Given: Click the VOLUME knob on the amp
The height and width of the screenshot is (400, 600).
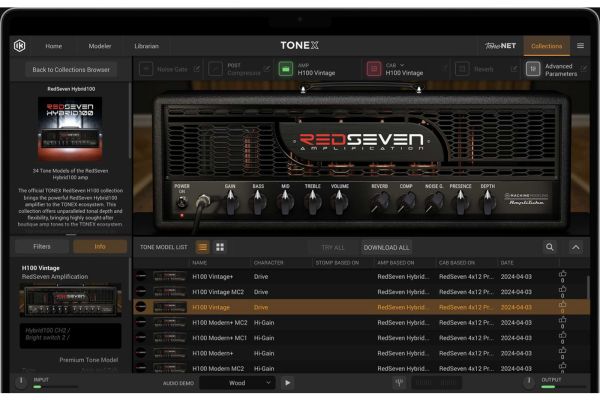Looking at the screenshot, I should 339,203.
